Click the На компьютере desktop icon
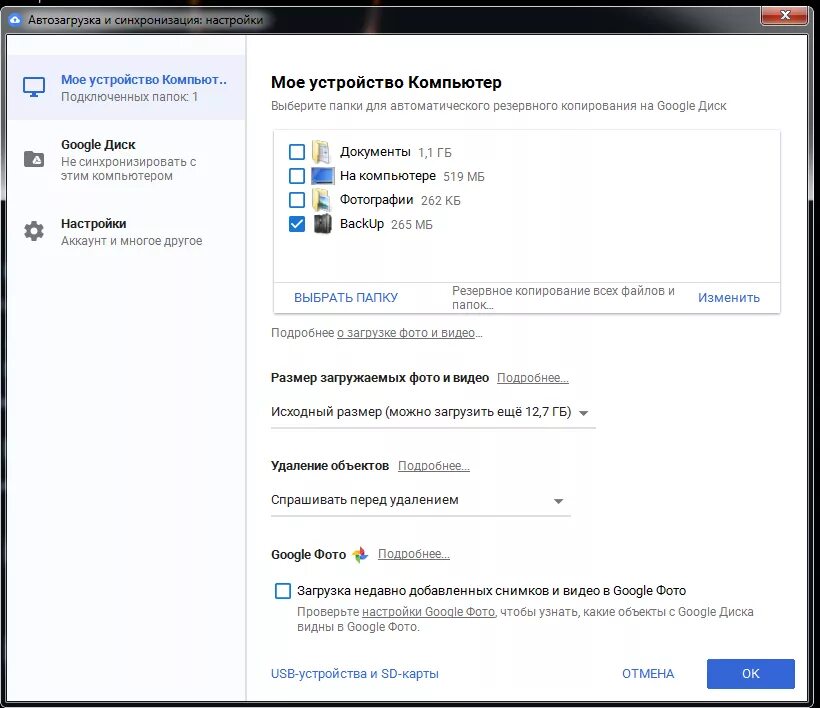 322,176
